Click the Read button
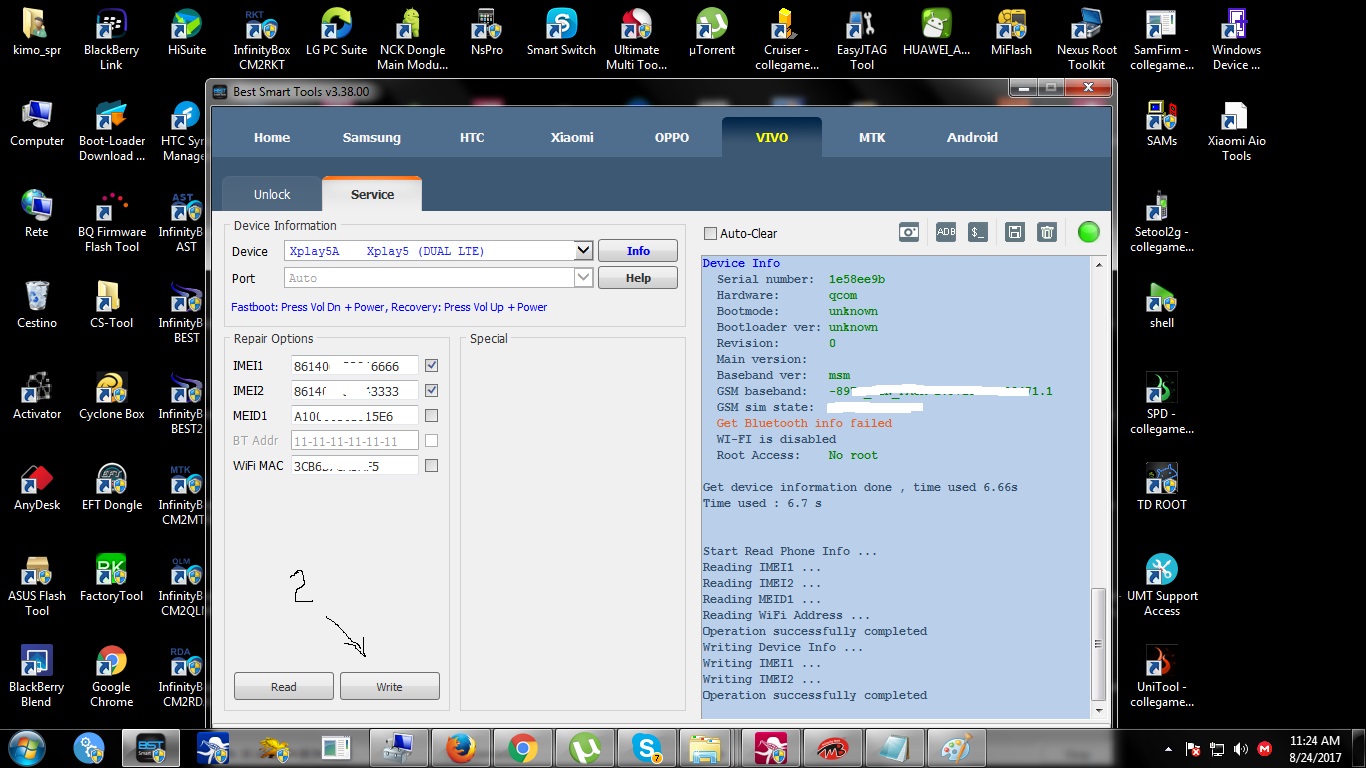Image resolution: width=1366 pixels, height=768 pixels. (284, 686)
